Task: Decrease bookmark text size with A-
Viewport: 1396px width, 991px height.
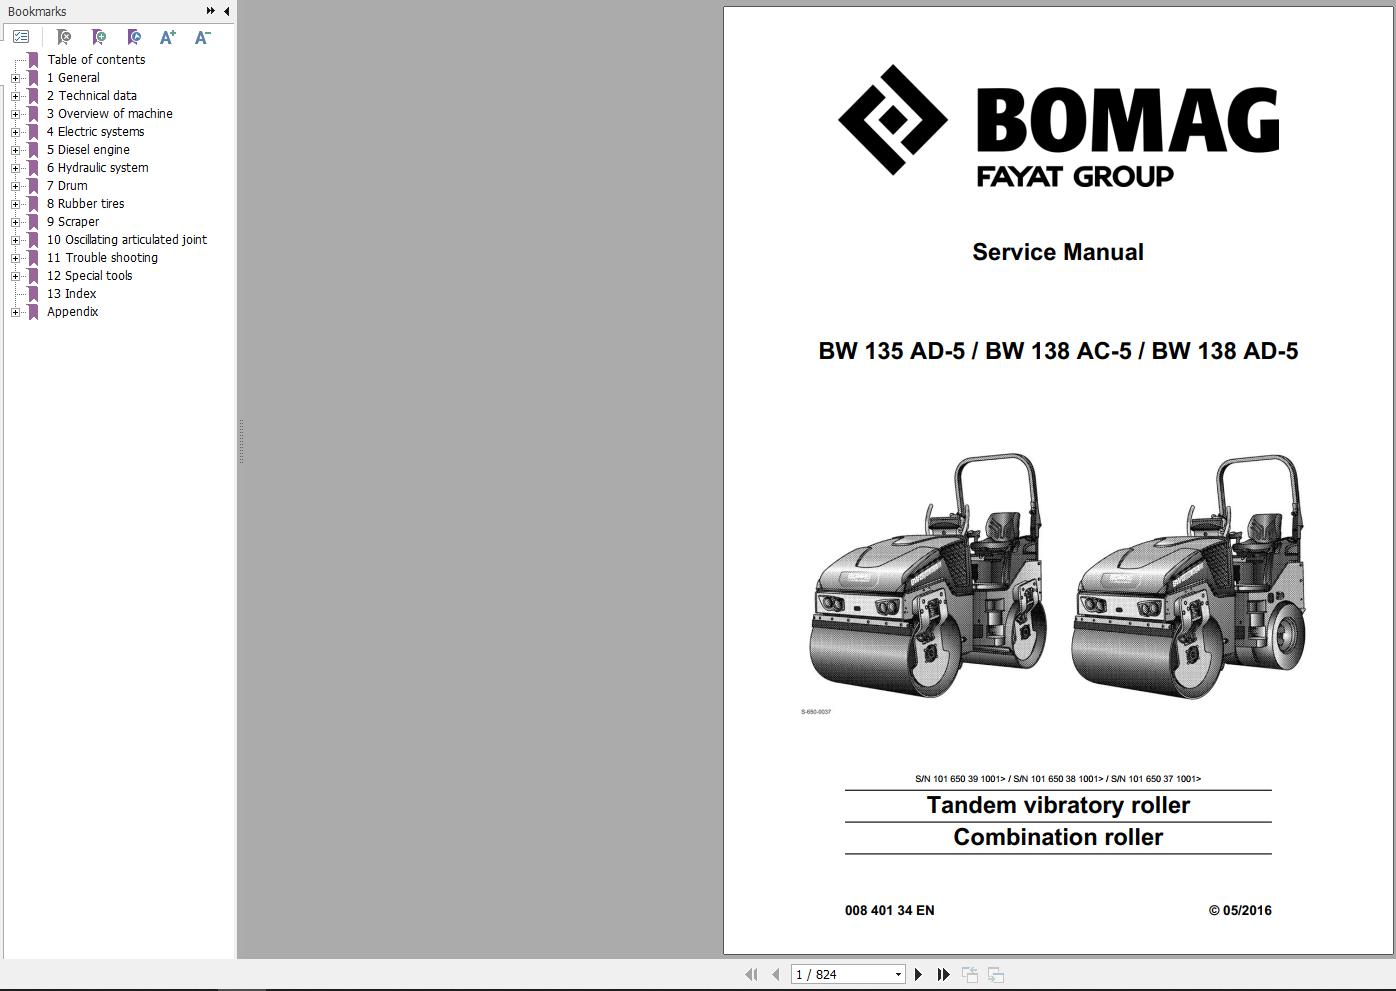Action: click(x=202, y=37)
